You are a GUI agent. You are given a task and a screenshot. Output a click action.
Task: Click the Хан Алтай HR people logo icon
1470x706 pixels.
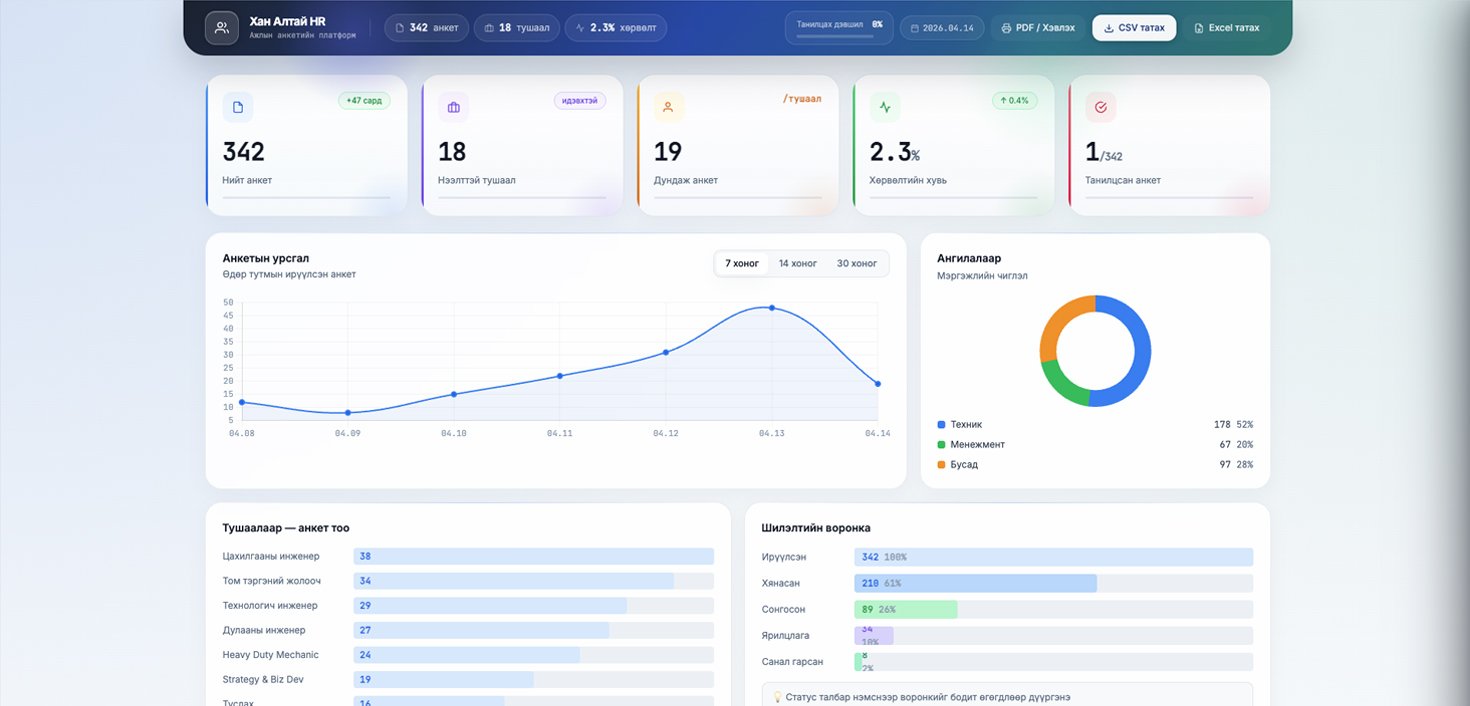(x=222, y=27)
